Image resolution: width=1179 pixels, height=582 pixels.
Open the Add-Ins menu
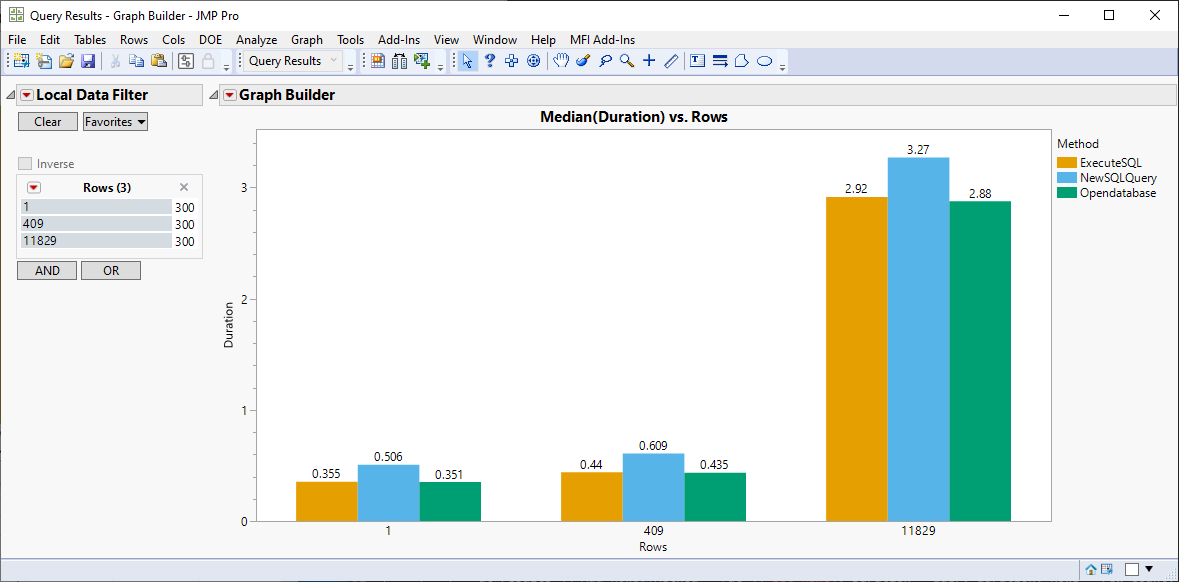399,40
